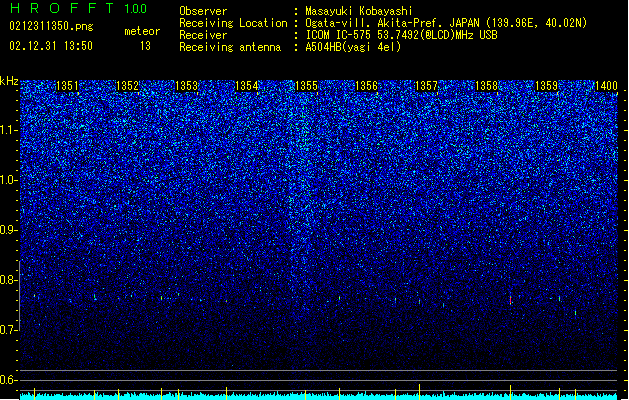Click the cyan signal level strip at the bottom
Screen dimensions: 629x400
click(x=318, y=397)
